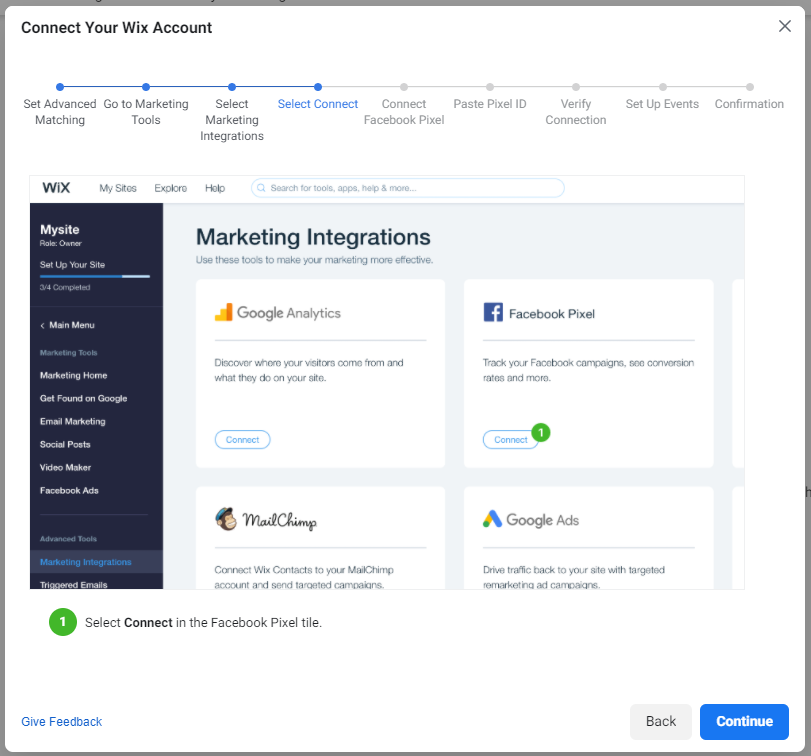
Task: Click the Facebook Pixel logo icon
Action: (x=493, y=312)
